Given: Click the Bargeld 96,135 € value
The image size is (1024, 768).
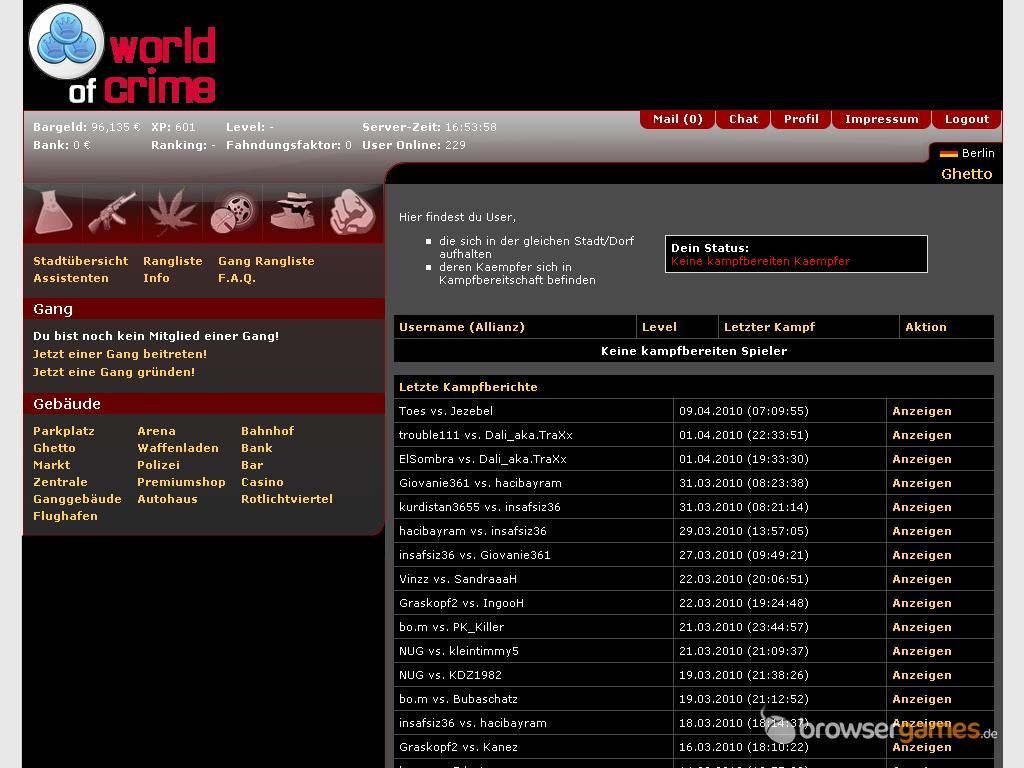Looking at the screenshot, I should pyautogui.click(x=115, y=127).
